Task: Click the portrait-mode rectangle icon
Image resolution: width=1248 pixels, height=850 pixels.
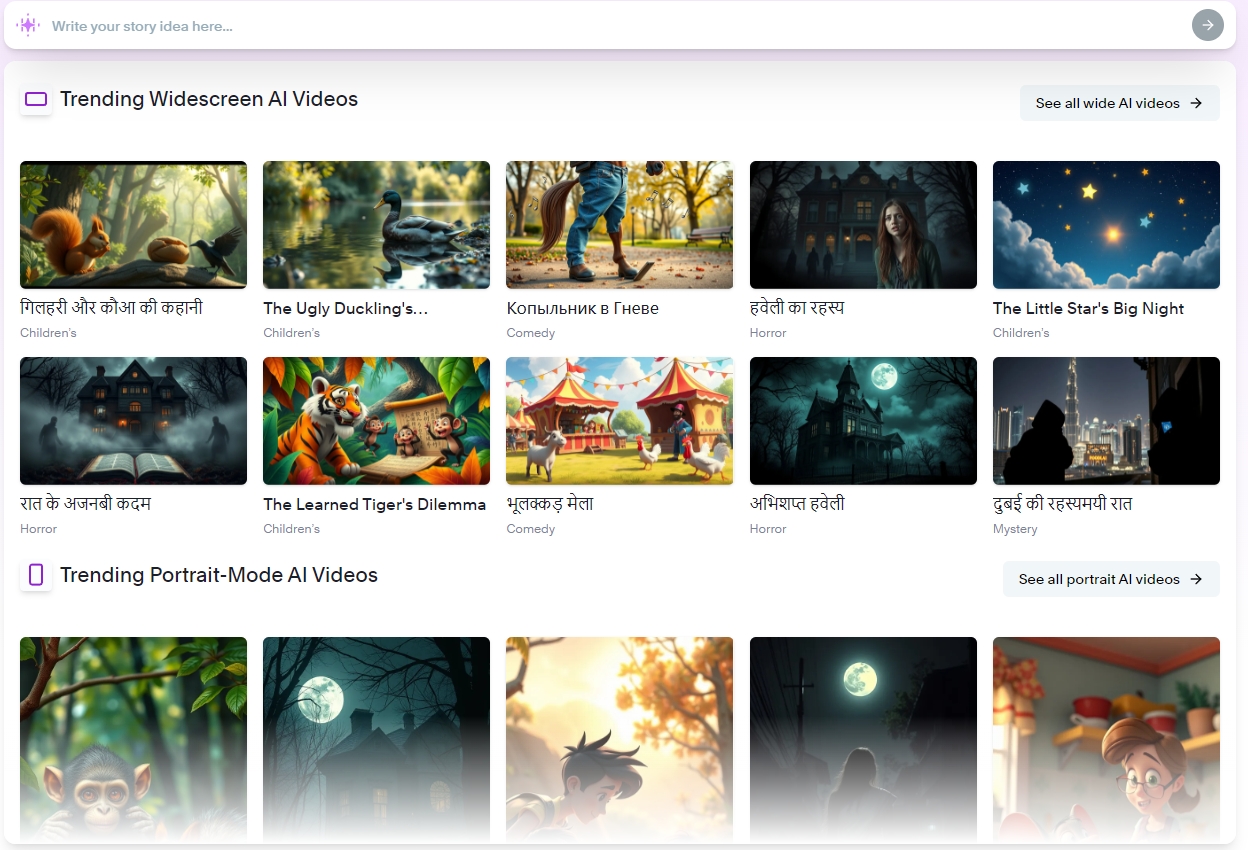Action: 36,575
